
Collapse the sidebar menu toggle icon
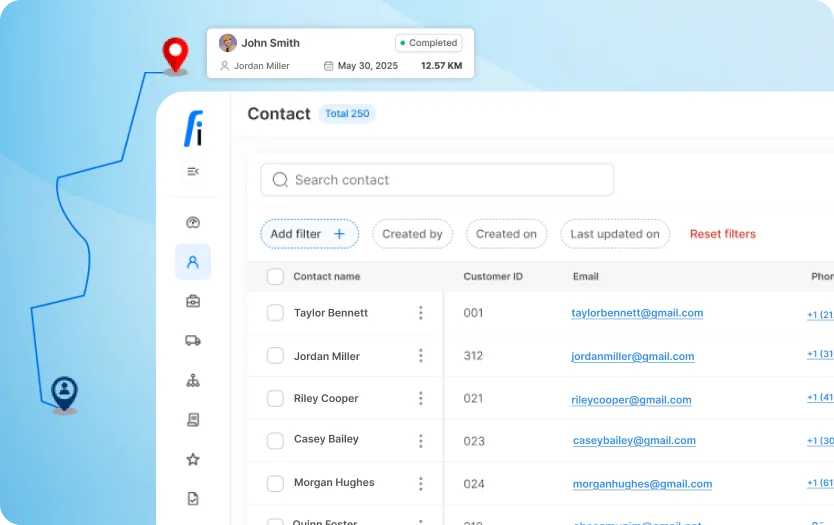click(193, 171)
